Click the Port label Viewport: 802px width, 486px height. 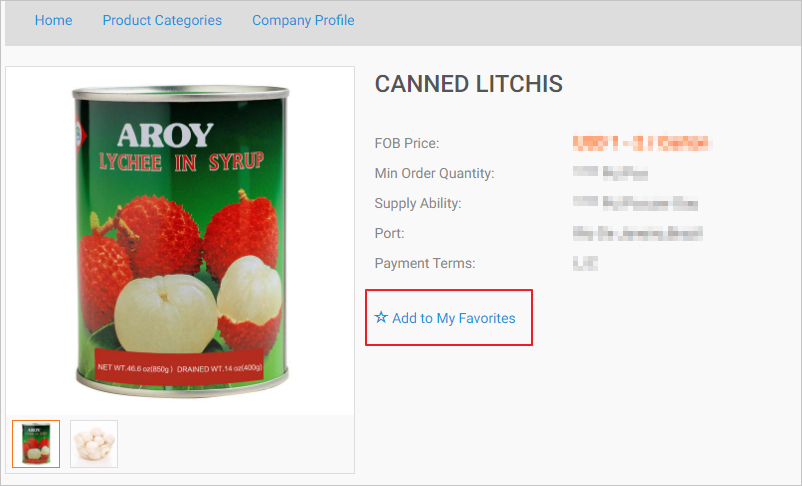coord(388,234)
